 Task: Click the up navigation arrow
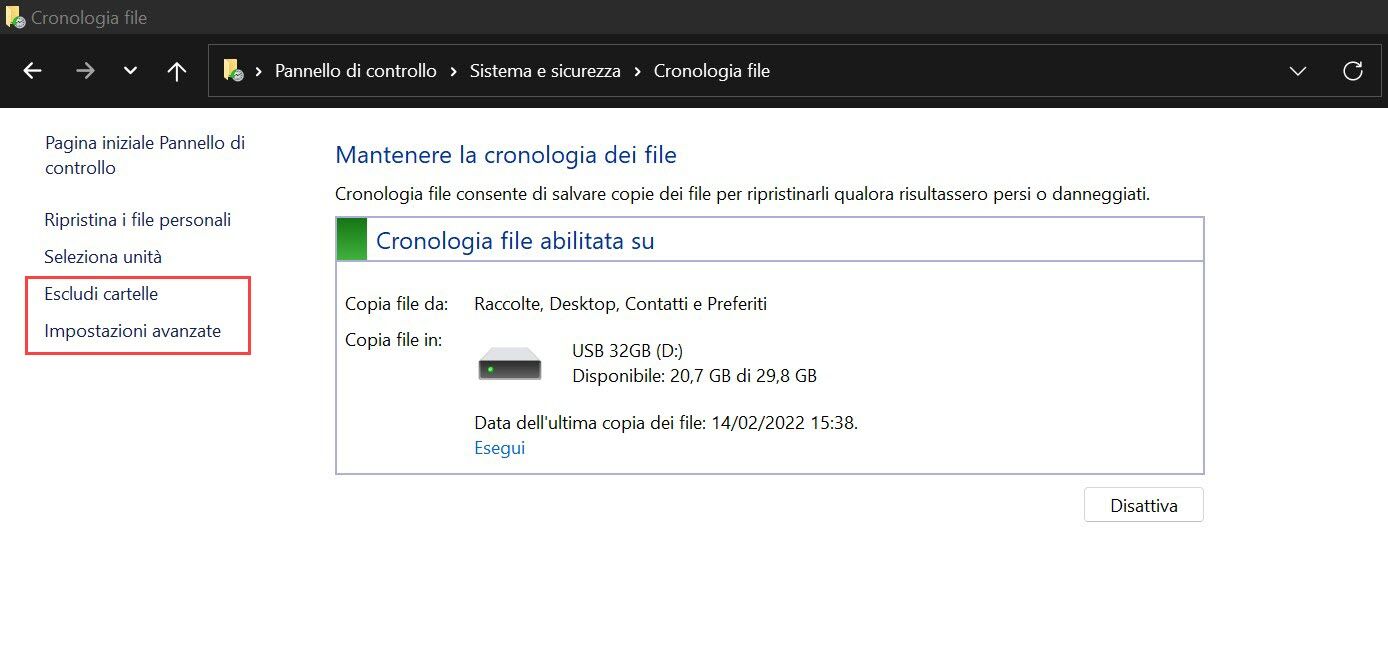click(177, 70)
